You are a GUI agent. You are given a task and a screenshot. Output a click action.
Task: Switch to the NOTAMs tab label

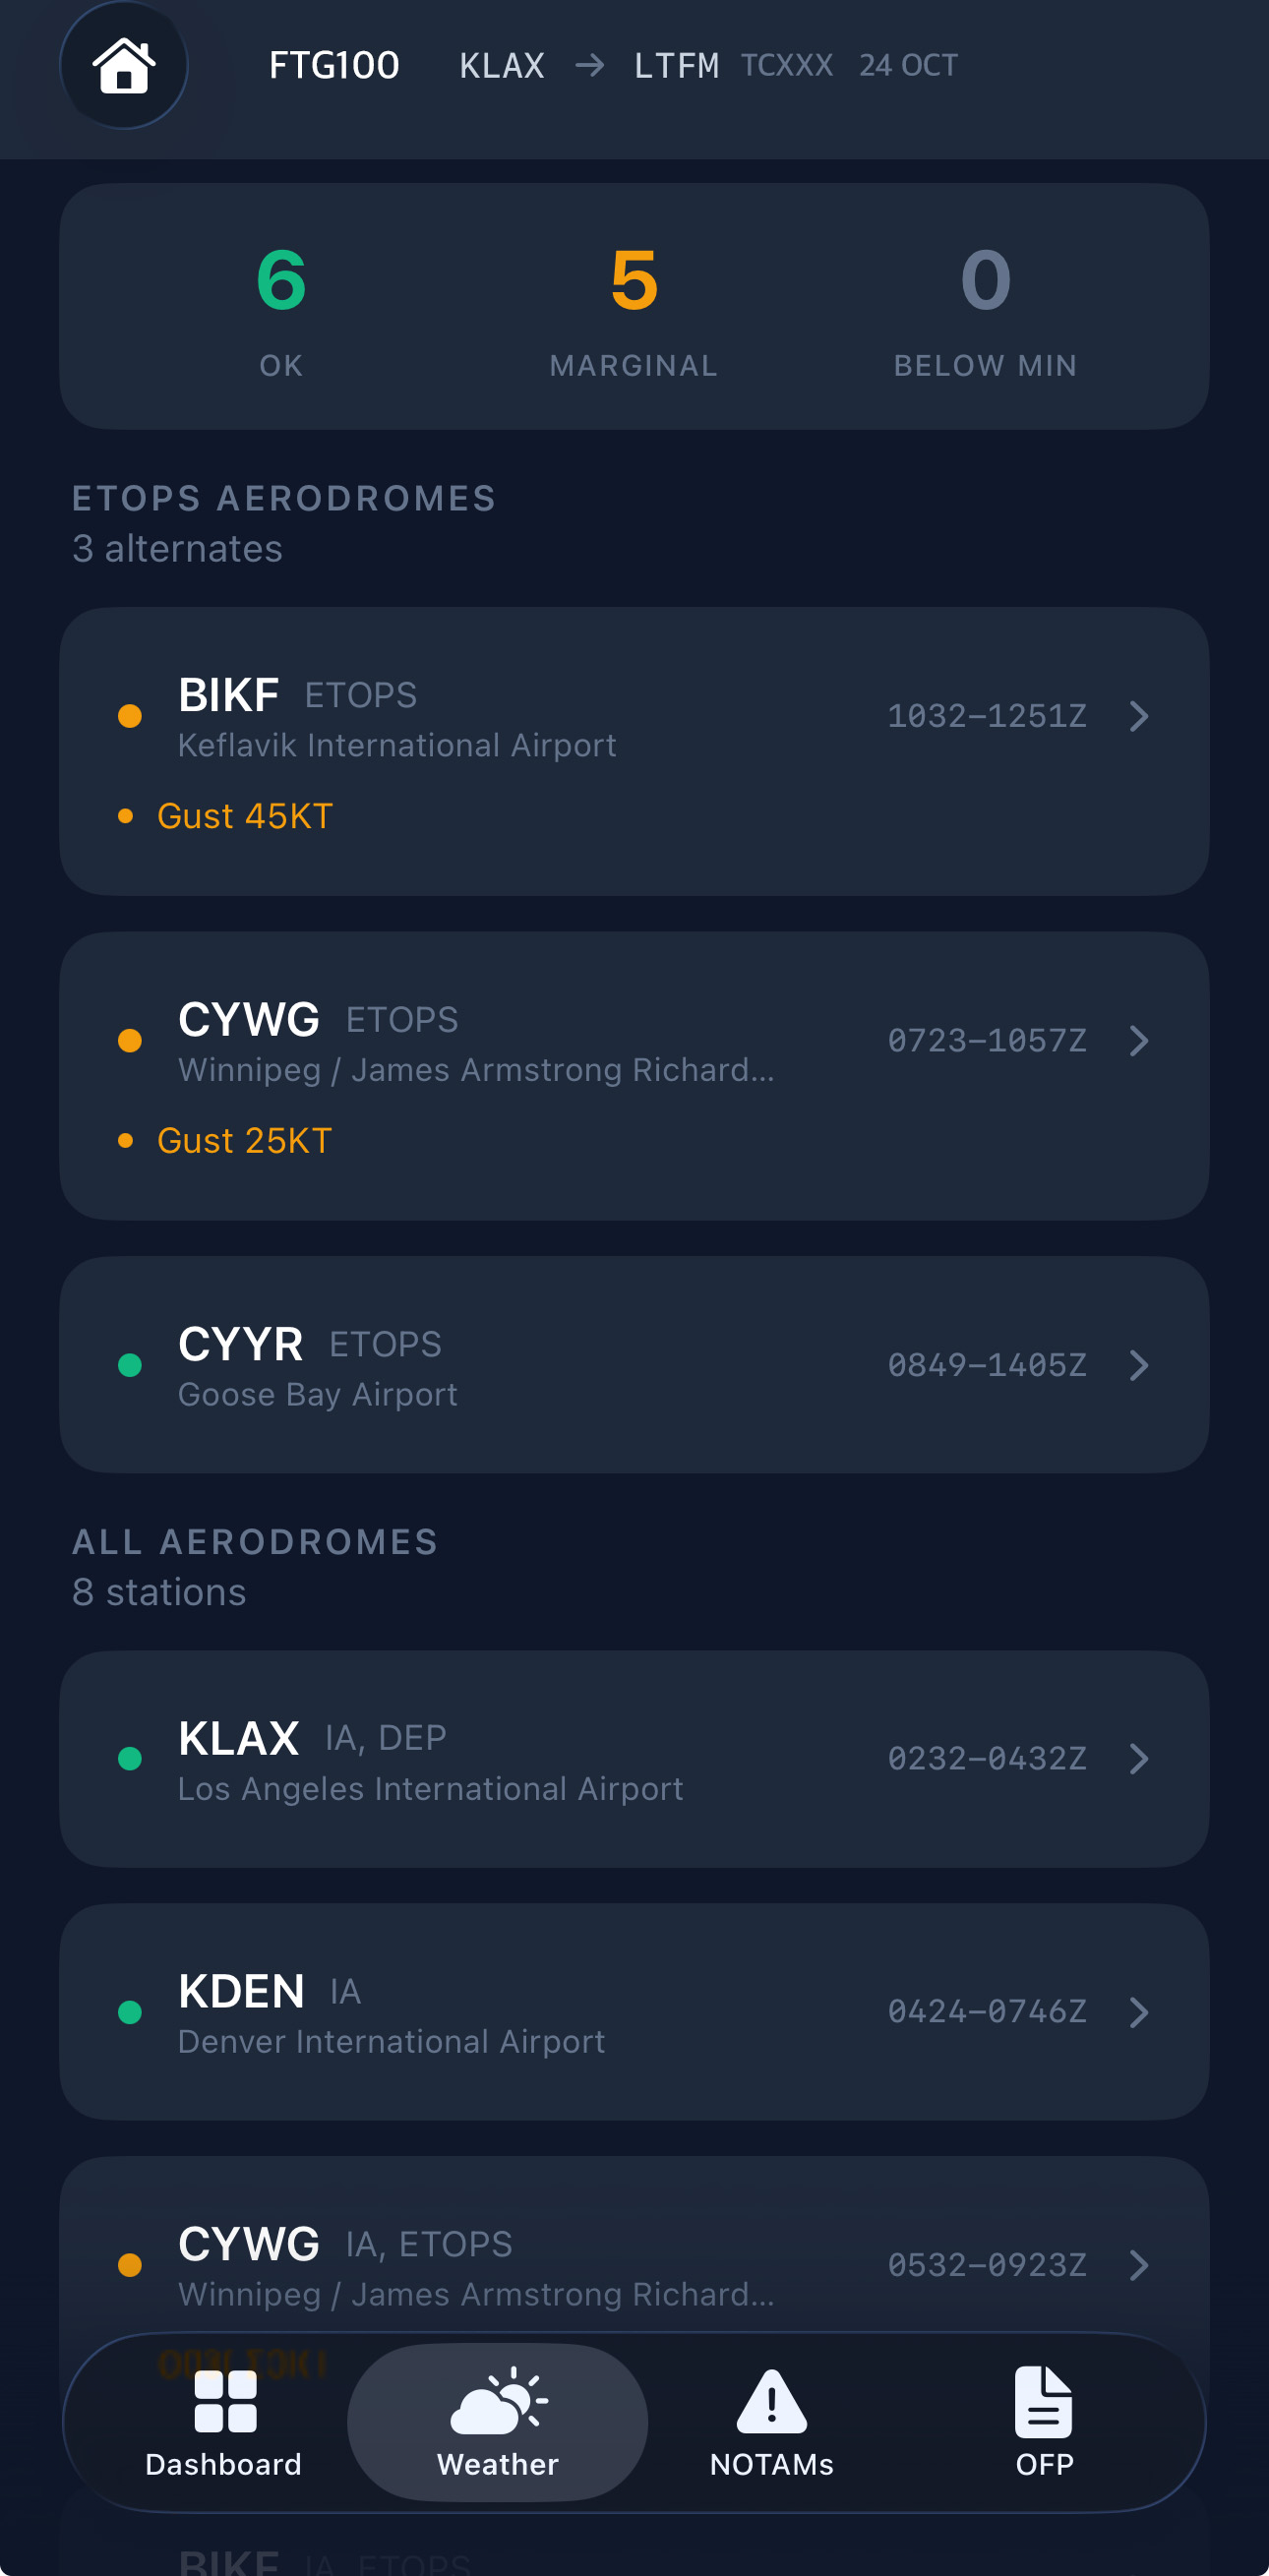click(x=771, y=2464)
